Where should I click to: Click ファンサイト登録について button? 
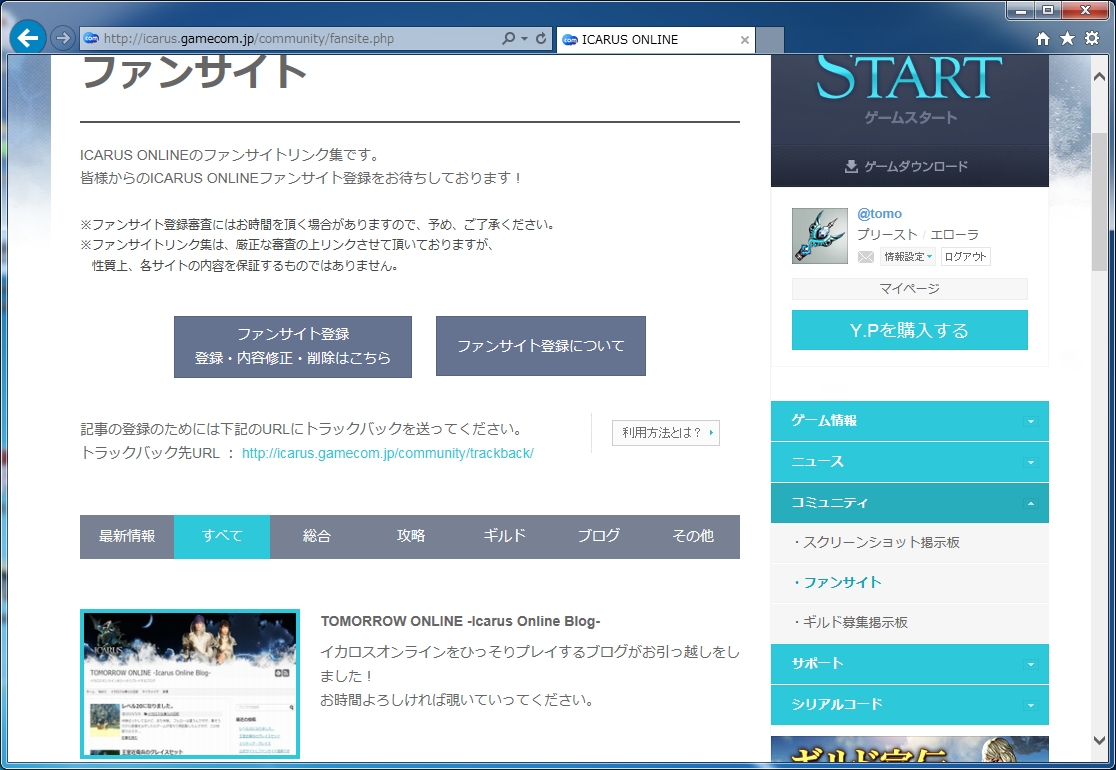541,346
